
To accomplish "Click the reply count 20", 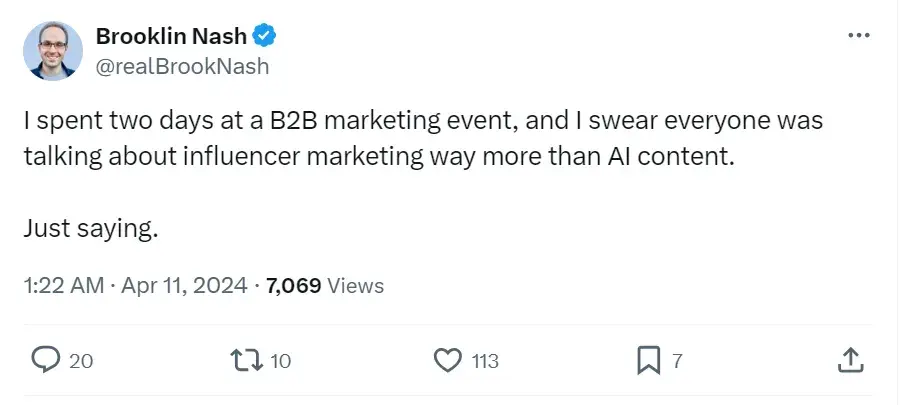I will tap(81, 361).
